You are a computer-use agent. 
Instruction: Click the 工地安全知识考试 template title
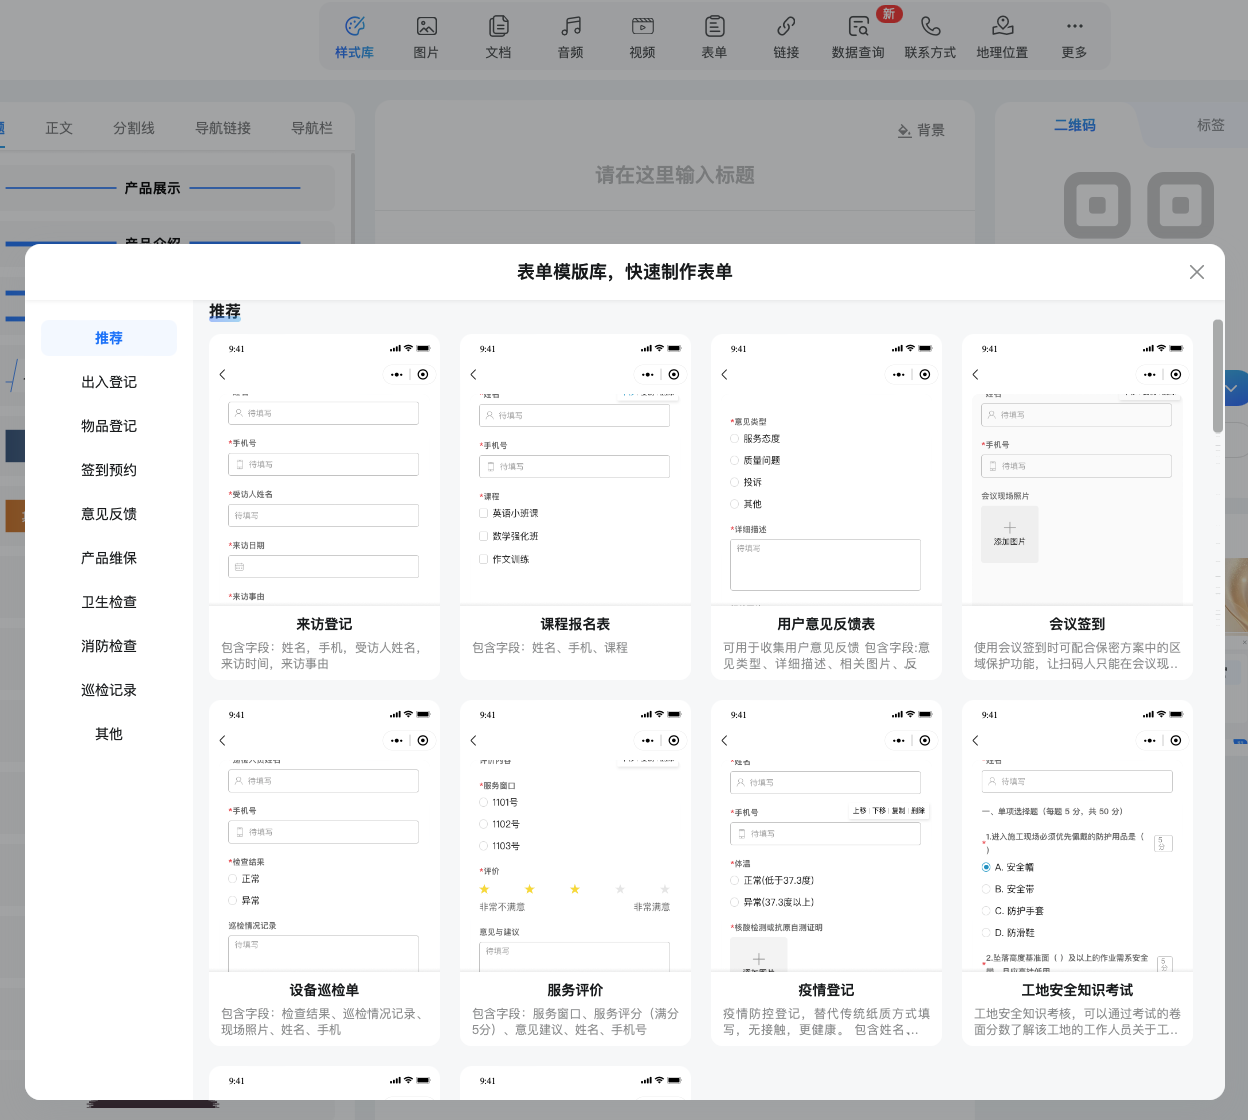coord(1077,990)
